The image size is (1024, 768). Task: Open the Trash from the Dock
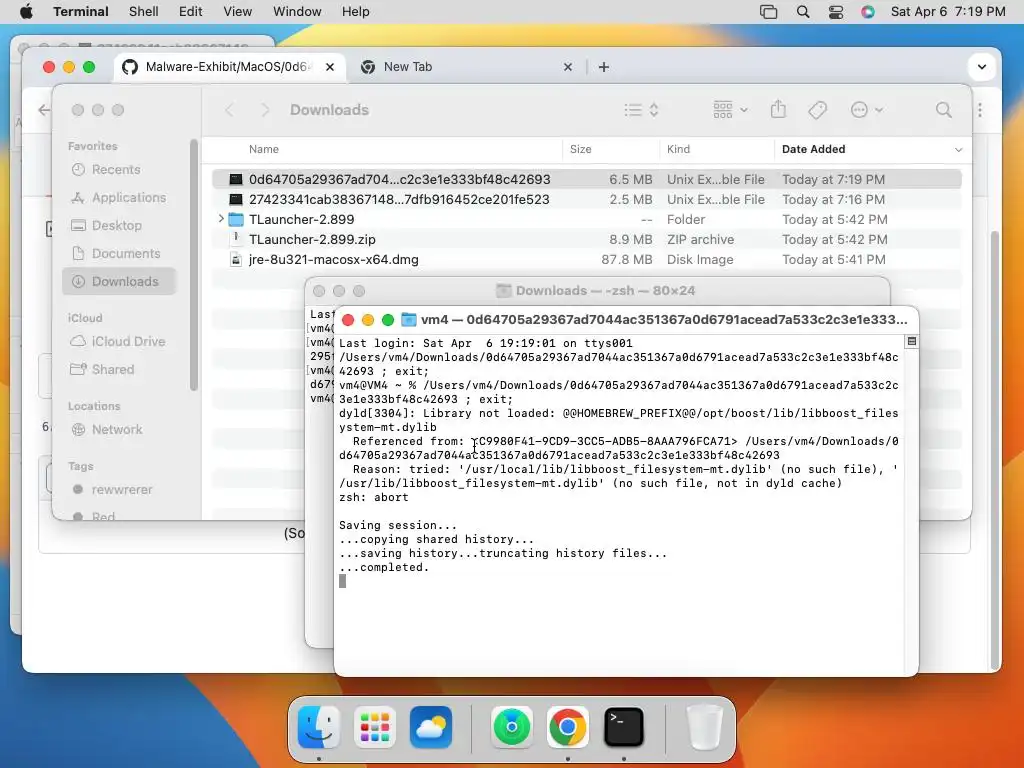pos(705,727)
